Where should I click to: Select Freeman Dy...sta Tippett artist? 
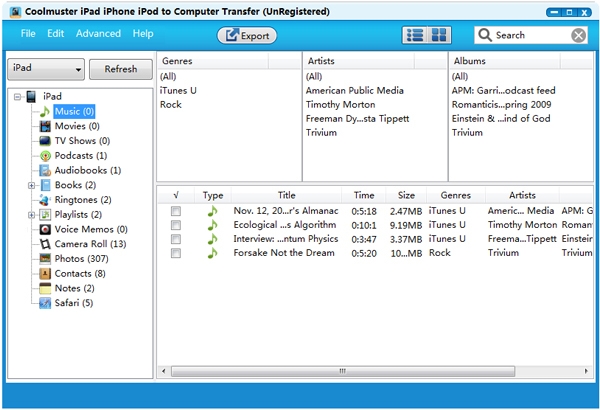(x=357, y=119)
